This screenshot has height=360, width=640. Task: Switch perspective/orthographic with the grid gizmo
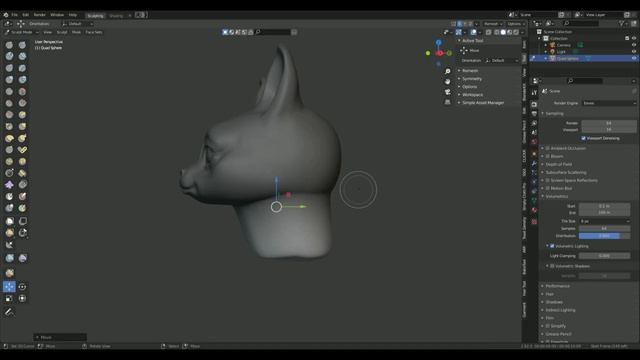tap(447, 102)
